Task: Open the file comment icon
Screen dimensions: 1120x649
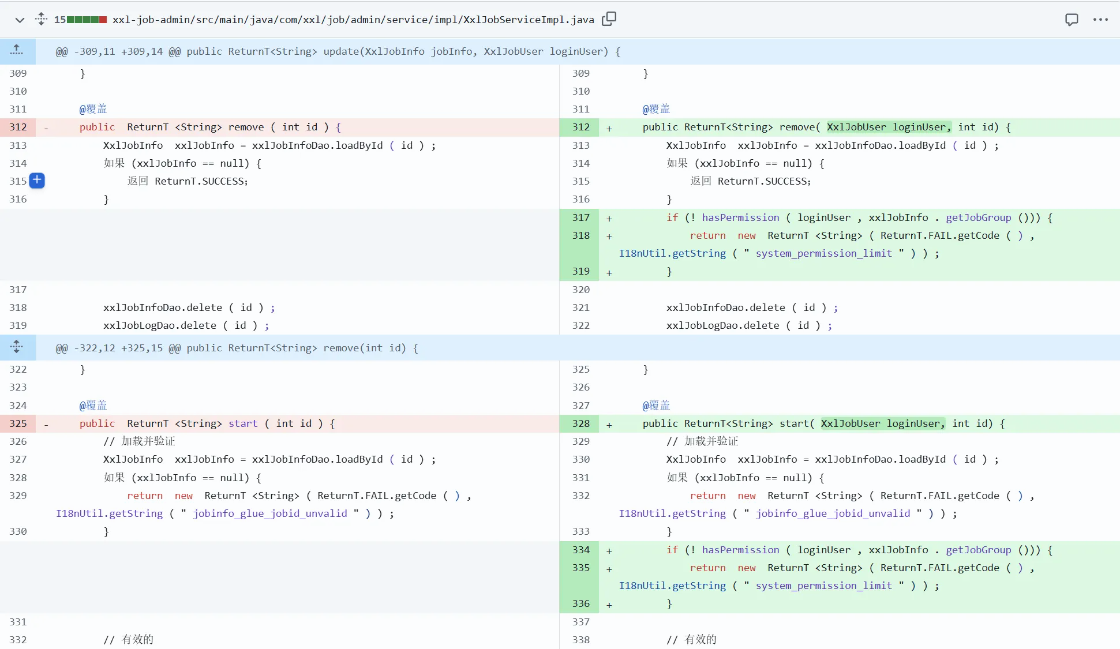Action: [1071, 19]
